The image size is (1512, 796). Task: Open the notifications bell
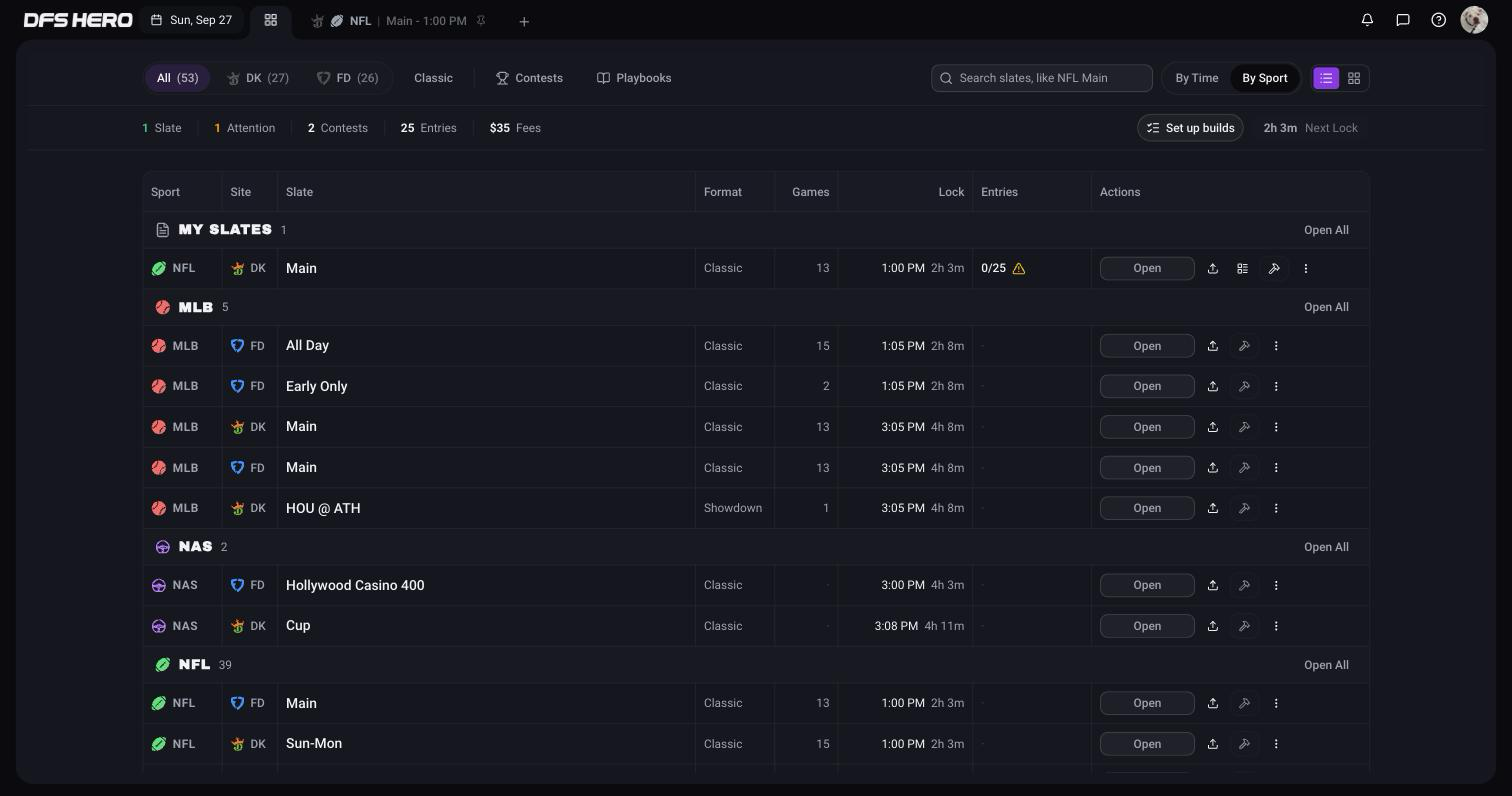[1367, 20]
